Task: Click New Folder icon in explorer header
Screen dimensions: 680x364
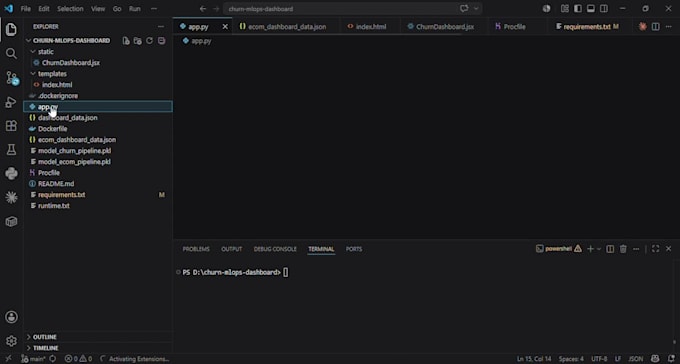Action: pyautogui.click(x=137, y=41)
